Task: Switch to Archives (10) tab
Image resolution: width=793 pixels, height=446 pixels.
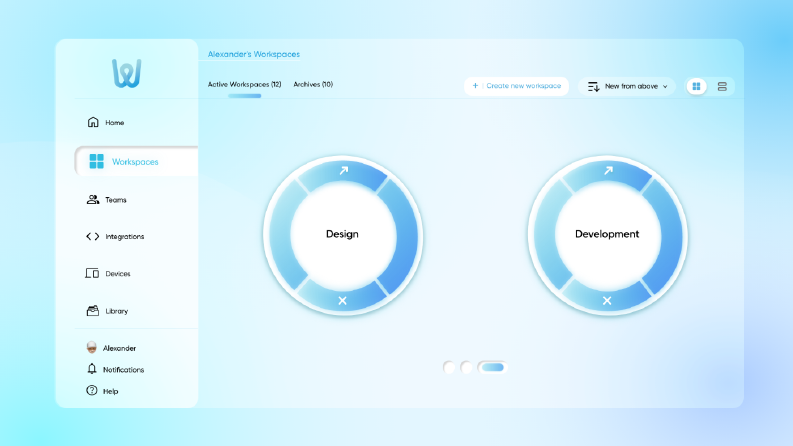Action: [x=313, y=84]
